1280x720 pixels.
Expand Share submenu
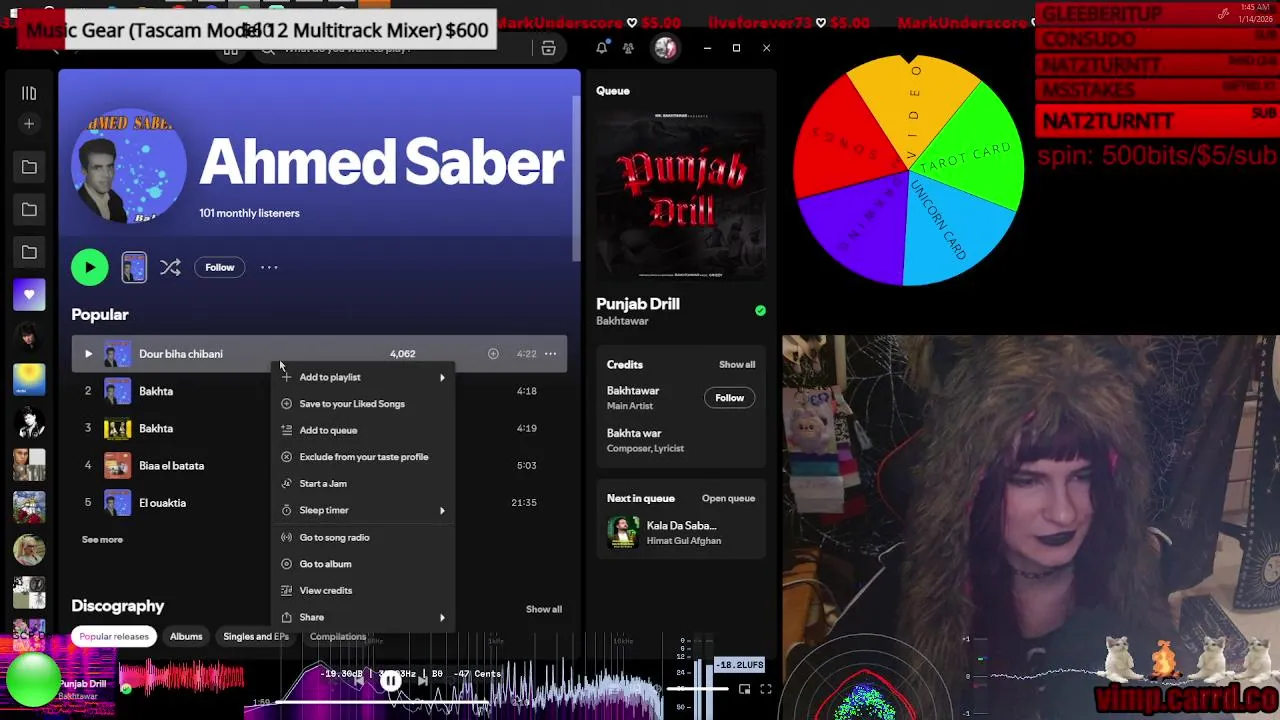pyautogui.click(x=364, y=617)
